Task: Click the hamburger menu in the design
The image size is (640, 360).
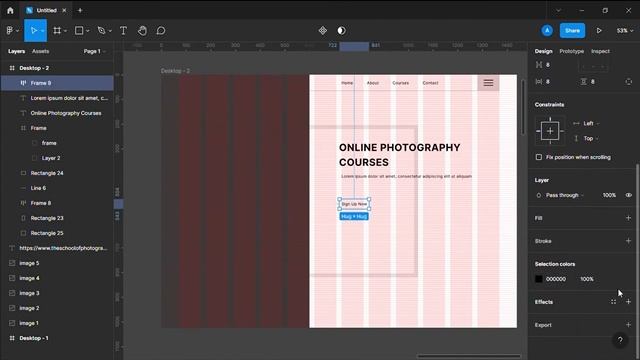Action: tap(488, 83)
